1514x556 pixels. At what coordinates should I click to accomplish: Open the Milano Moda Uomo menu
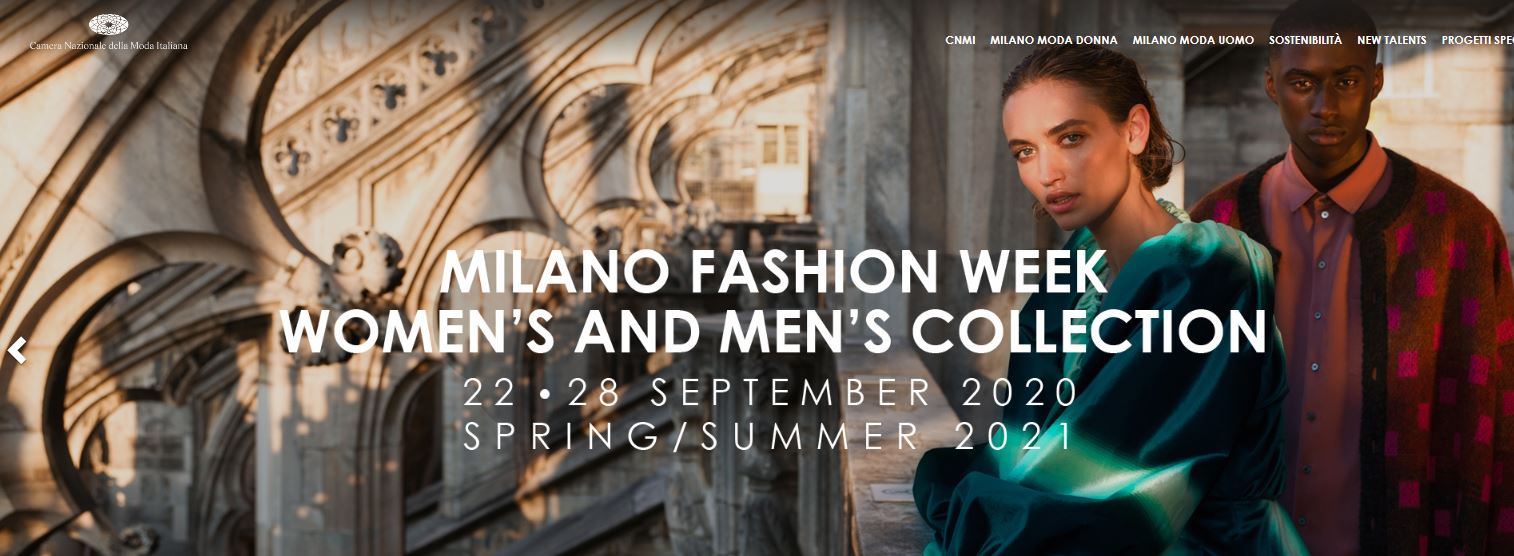[1193, 41]
